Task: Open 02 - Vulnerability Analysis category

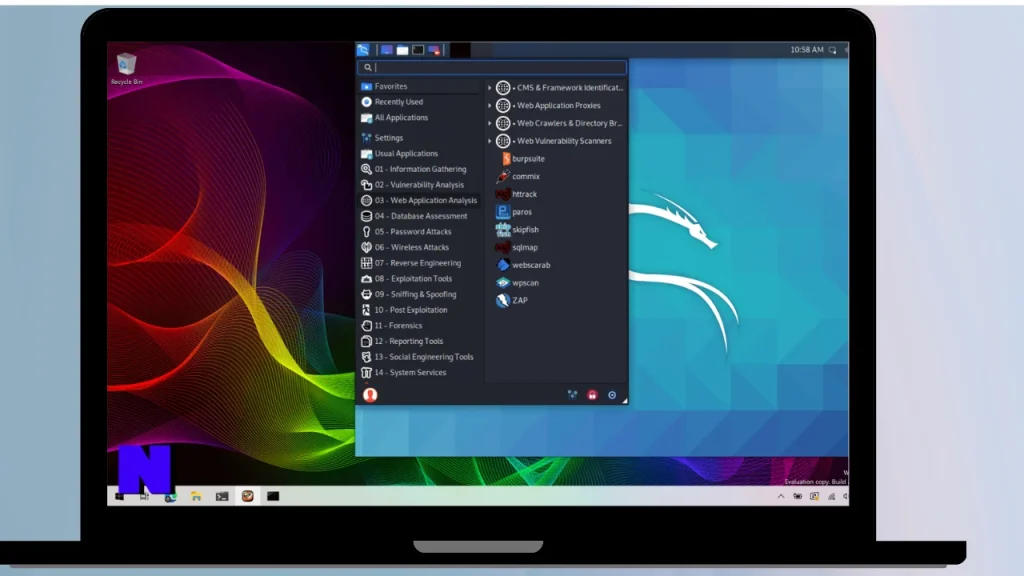Action: pos(419,185)
